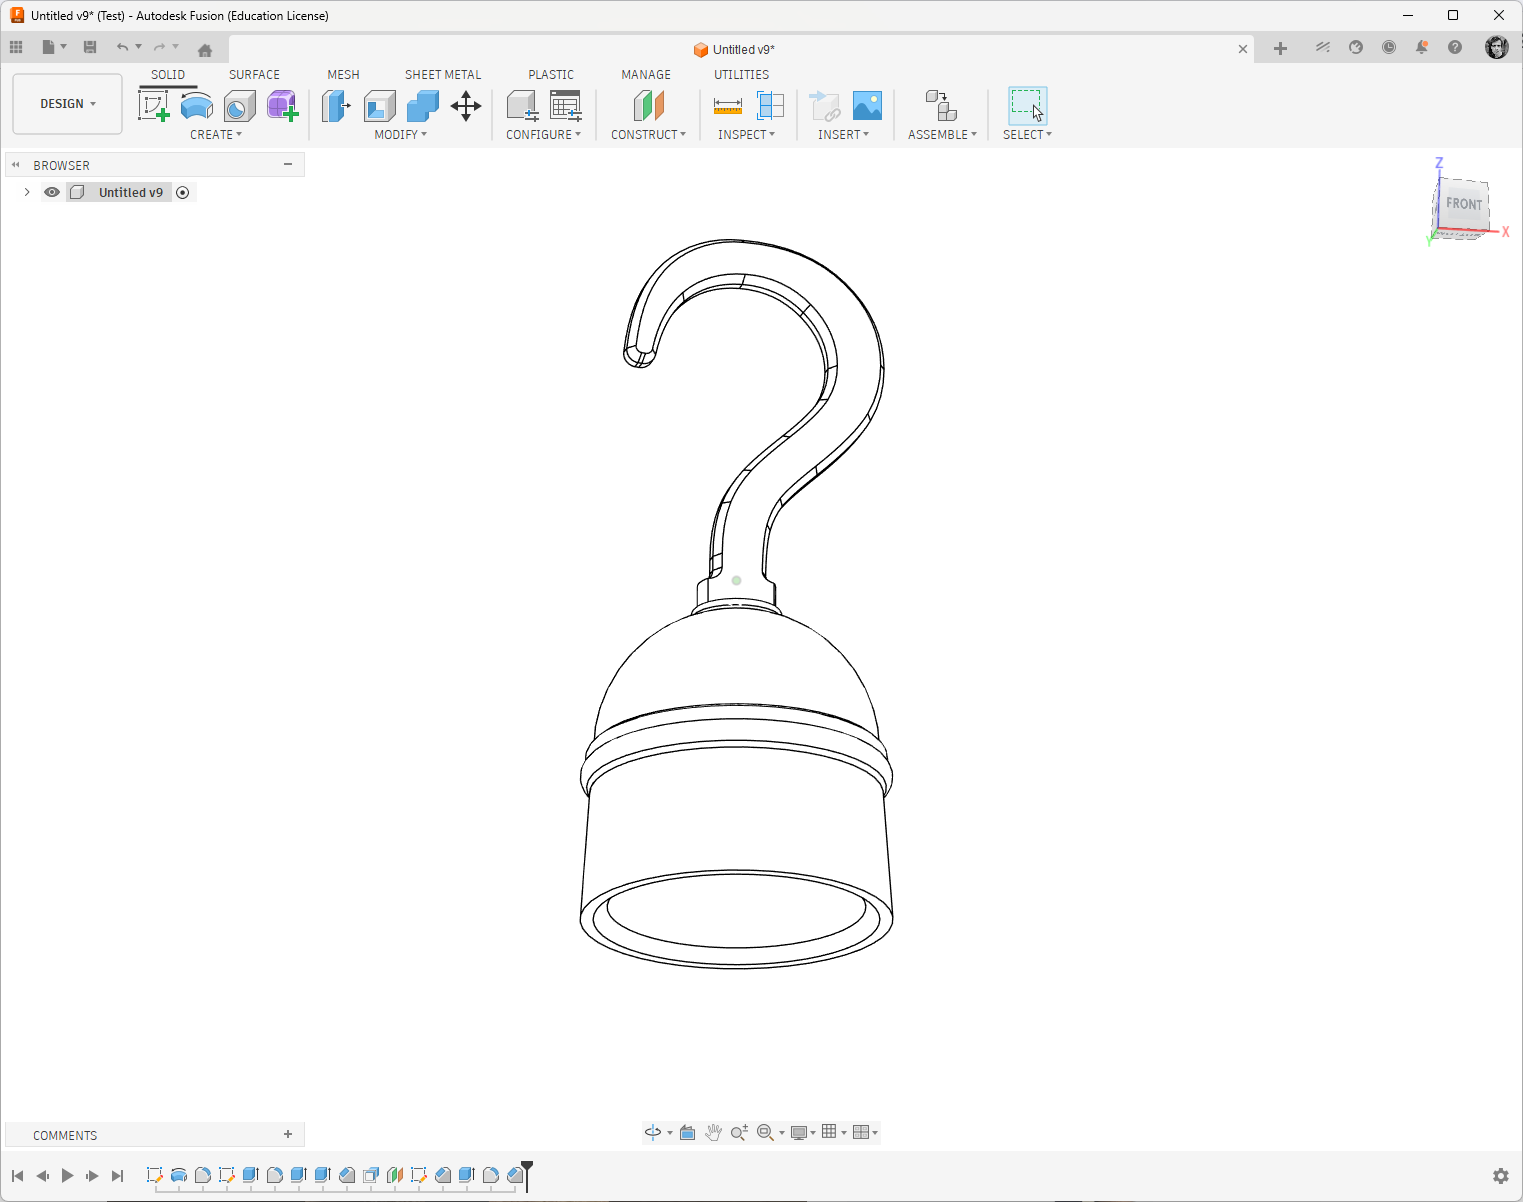Play the timeline

coord(67,1176)
